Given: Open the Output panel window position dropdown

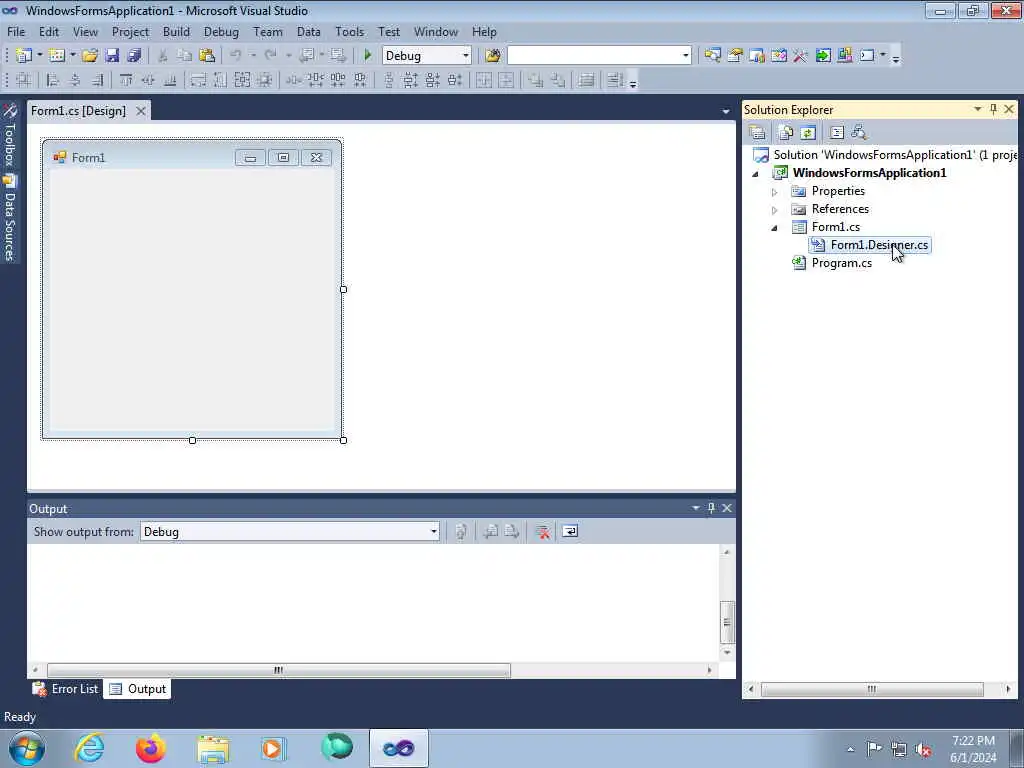Looking at the screenshot, I should point(696,508).
